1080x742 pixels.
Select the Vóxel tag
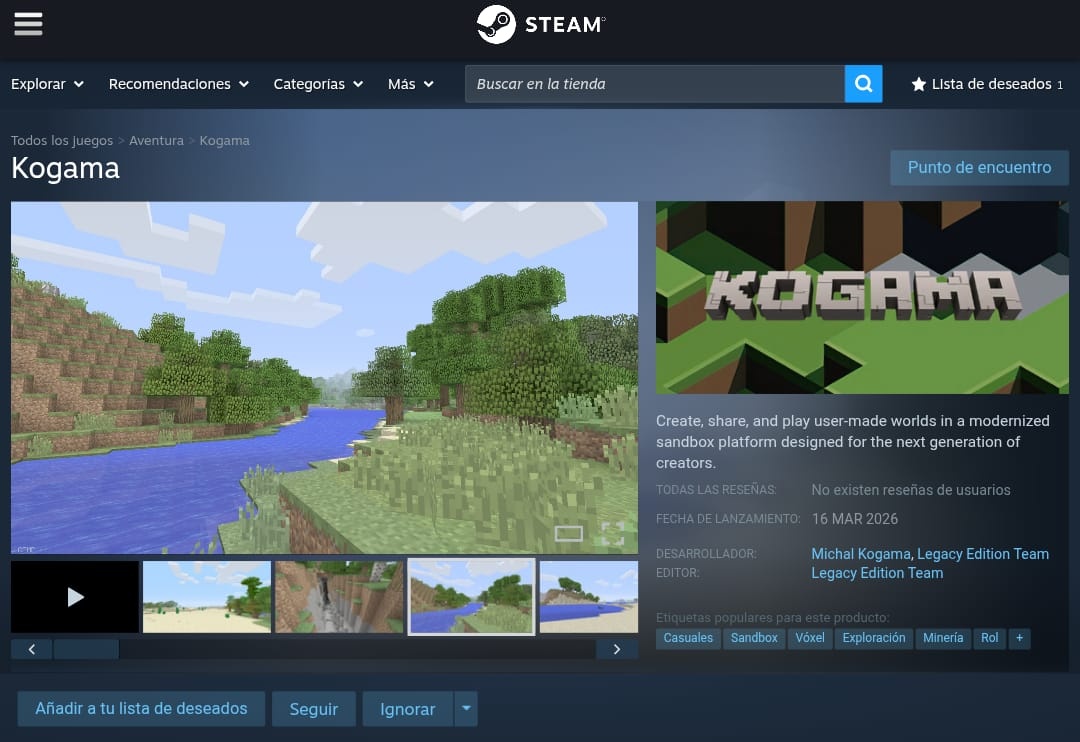(x=810, y=638)
